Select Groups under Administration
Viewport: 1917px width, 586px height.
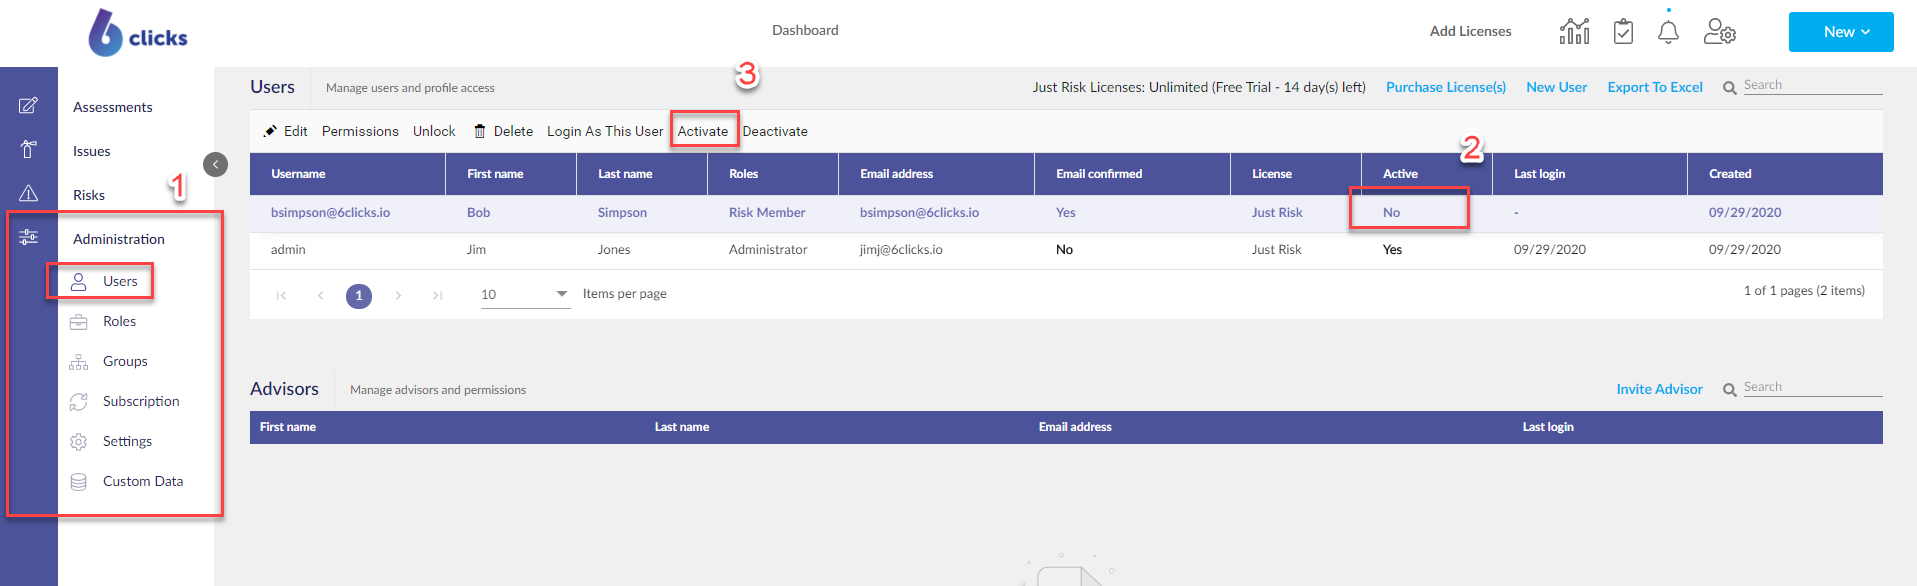point(125,361)
